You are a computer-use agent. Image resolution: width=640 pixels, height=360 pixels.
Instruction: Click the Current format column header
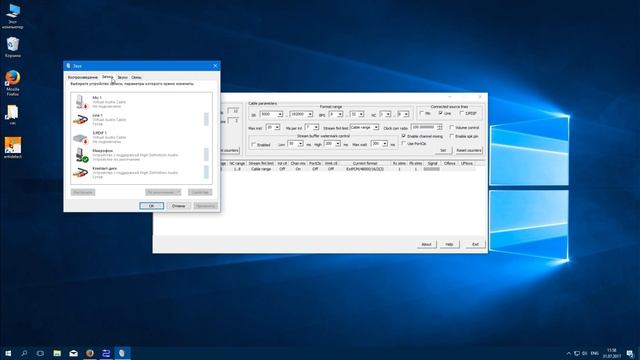364,163
